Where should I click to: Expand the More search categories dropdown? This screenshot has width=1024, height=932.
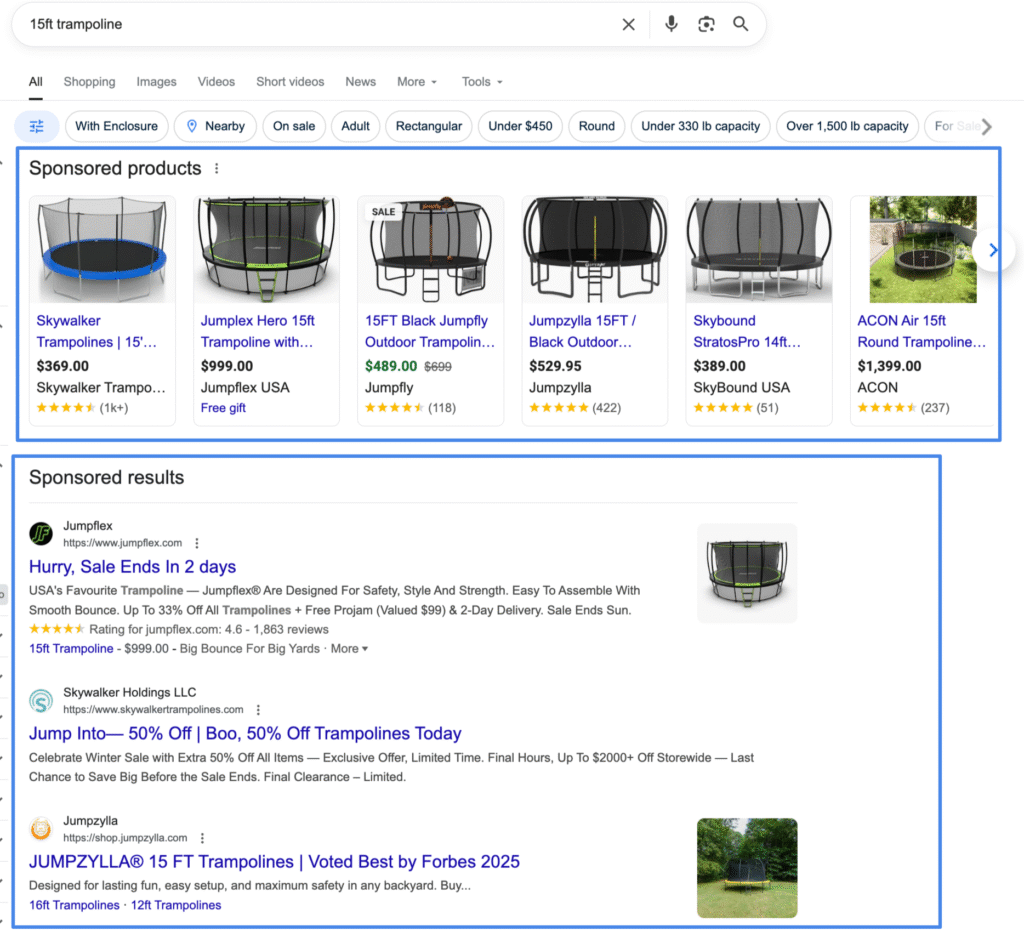pyautogui.click(x=417, y=82)
